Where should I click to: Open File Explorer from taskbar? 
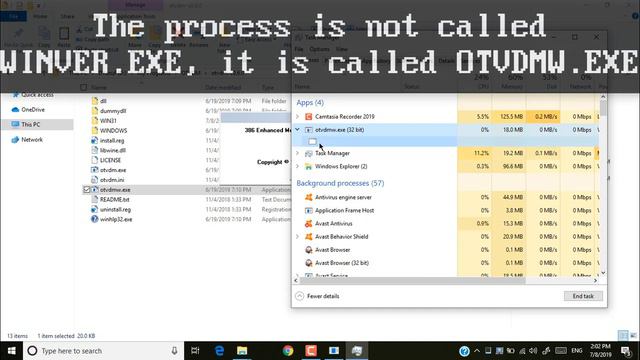click(x=242, y=351)
